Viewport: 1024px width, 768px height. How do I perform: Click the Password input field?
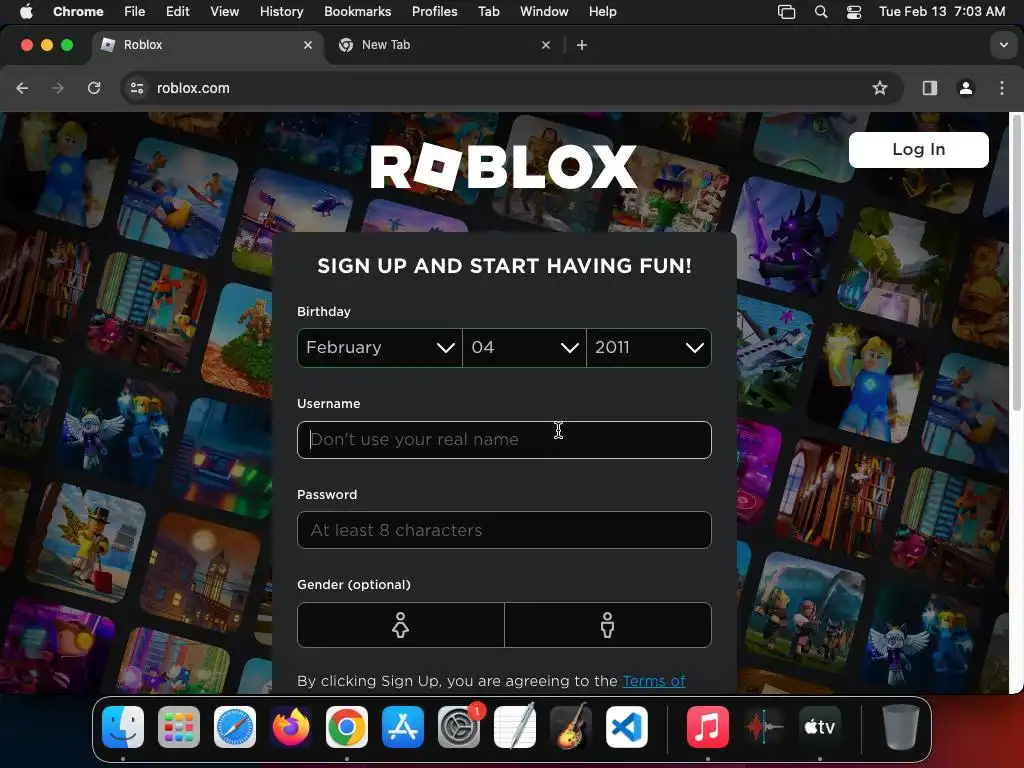(504, 530)
